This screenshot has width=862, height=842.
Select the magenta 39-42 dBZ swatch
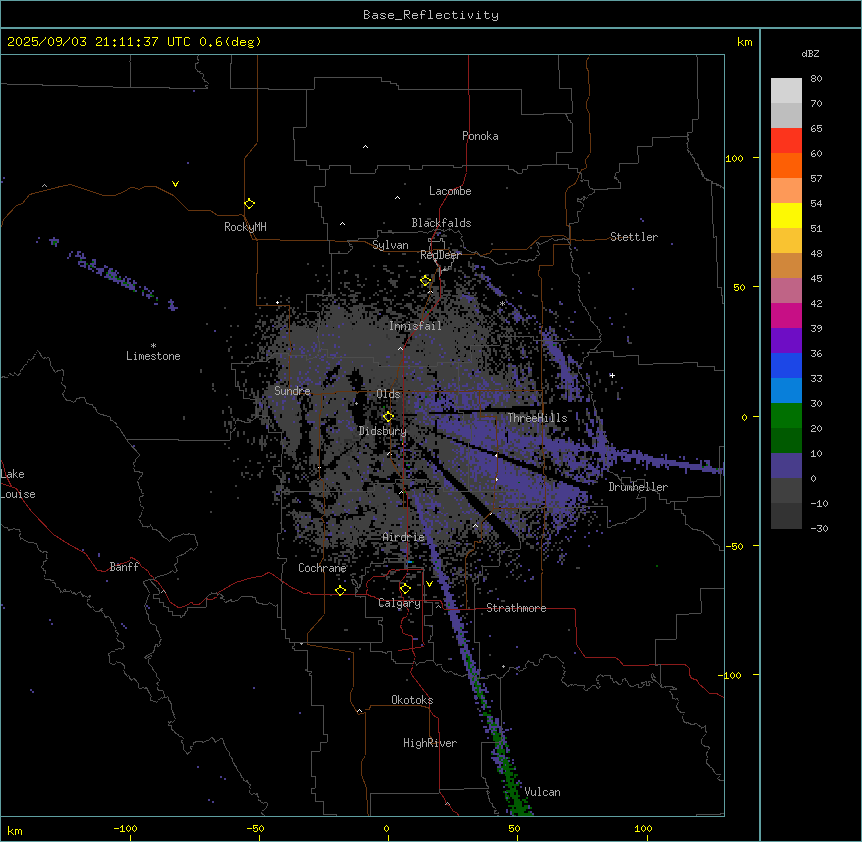pos(786,315)
